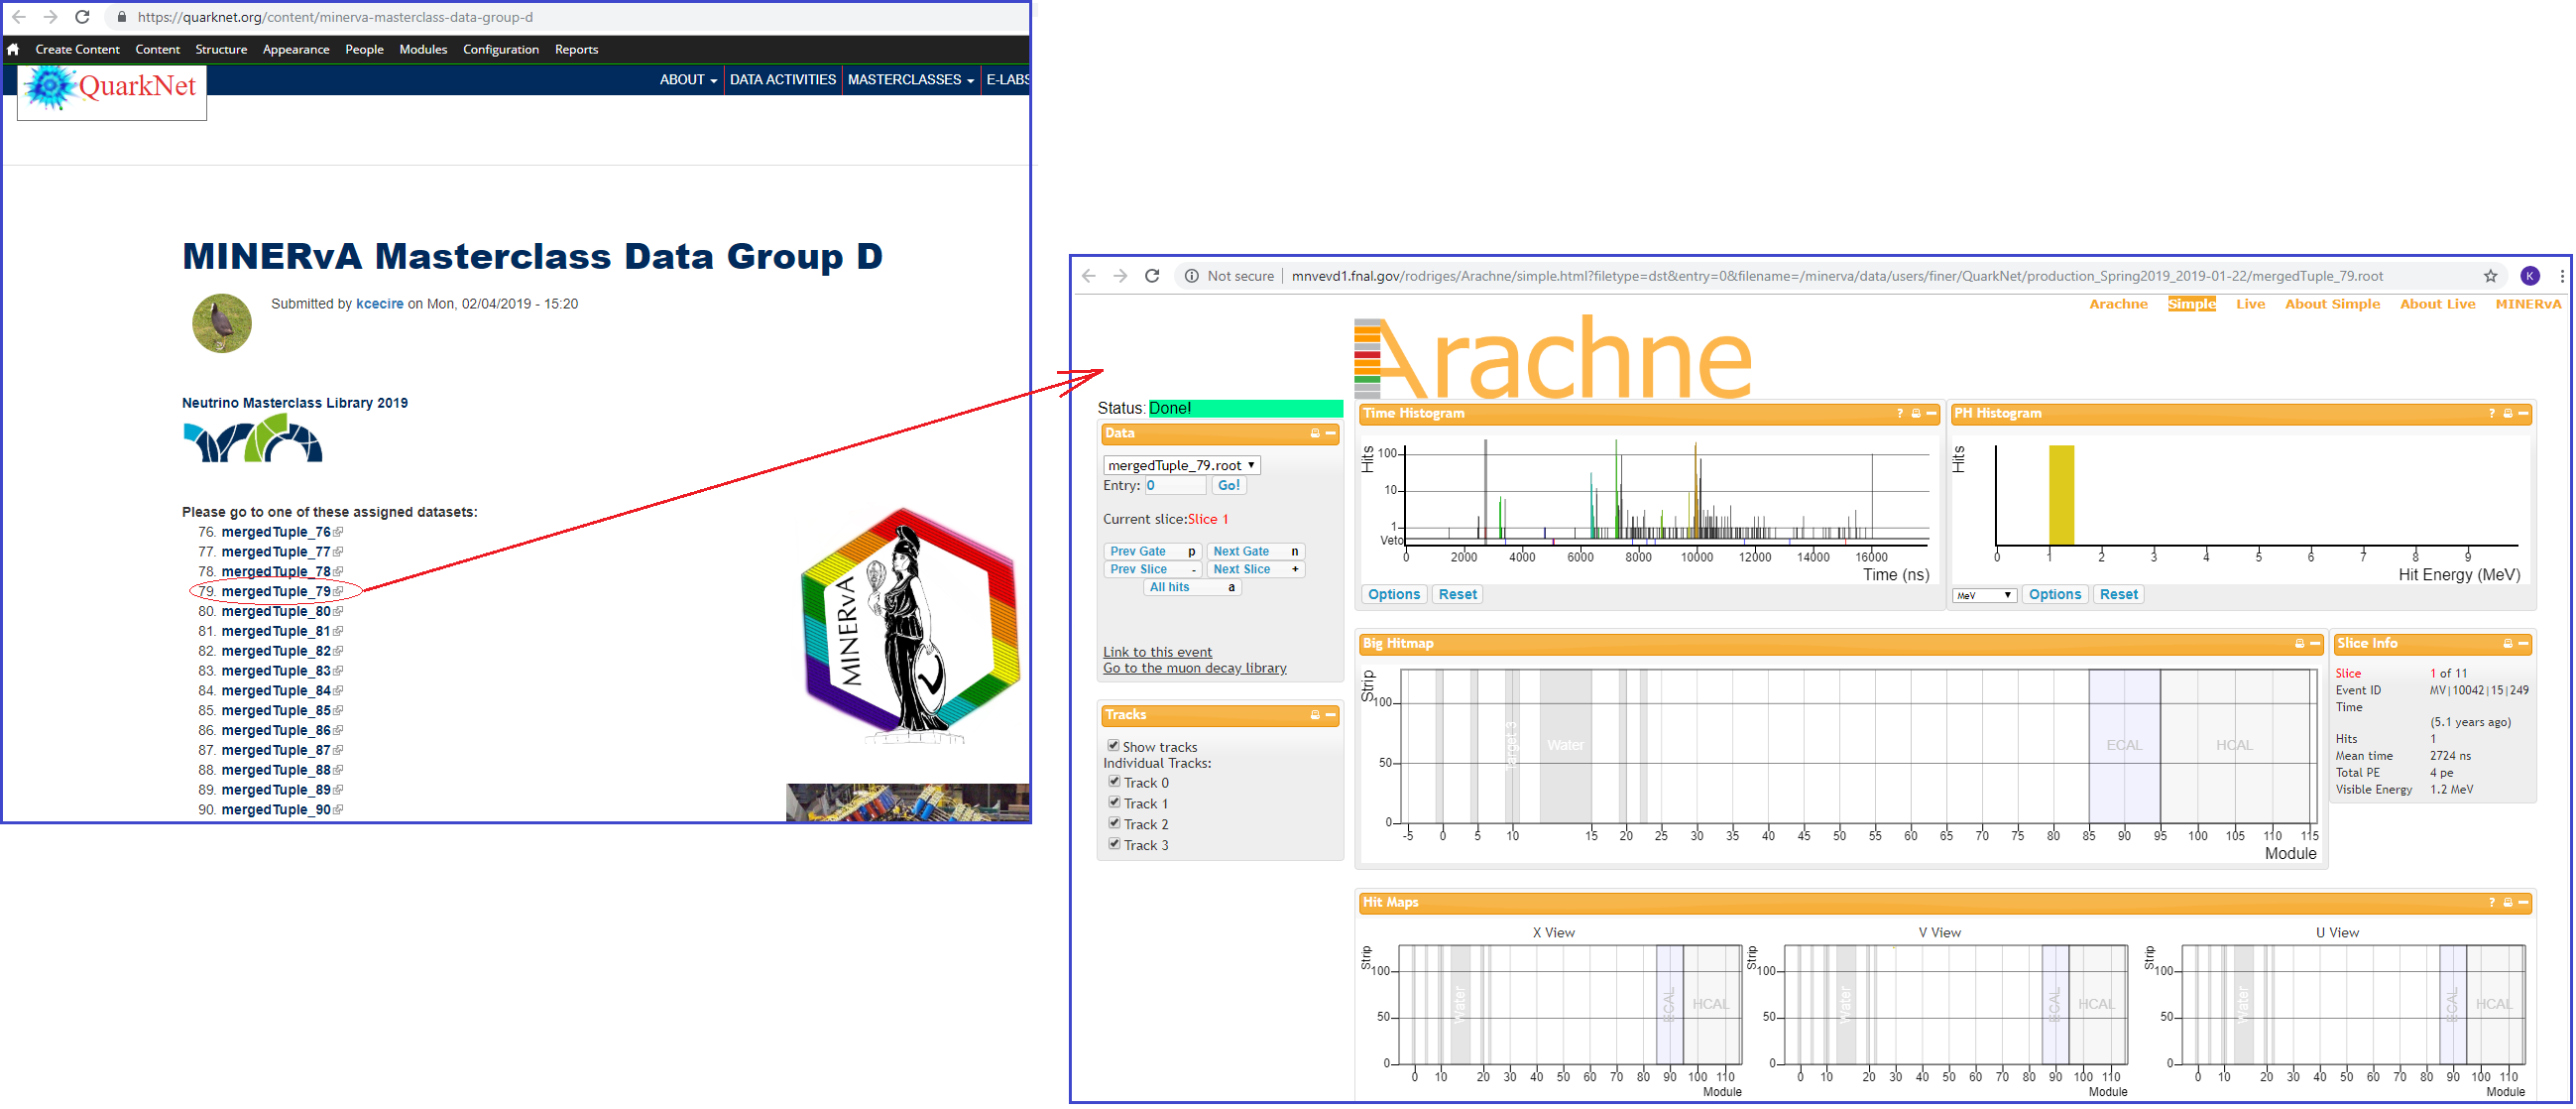Viewport: 2576px width, 1109px height.
Task: Open help for Hit Maps panel
Action: 2492,903
